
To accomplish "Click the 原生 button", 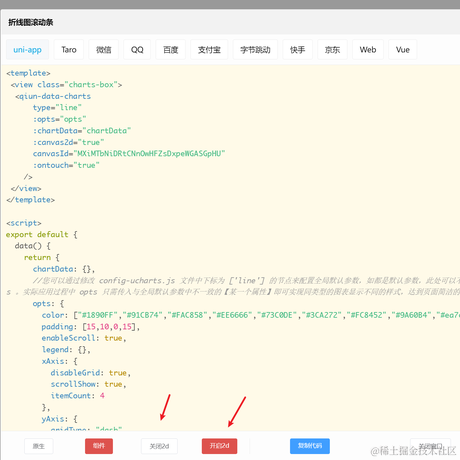I will (x=39, y=446).
